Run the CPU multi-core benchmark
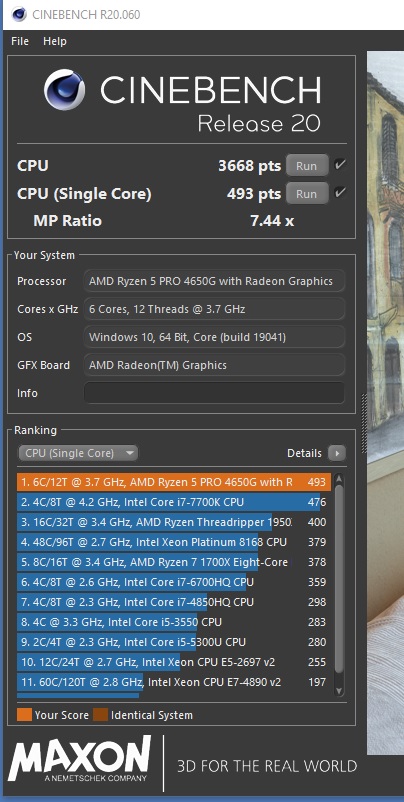Screen dimensions: 404x802 306,166
